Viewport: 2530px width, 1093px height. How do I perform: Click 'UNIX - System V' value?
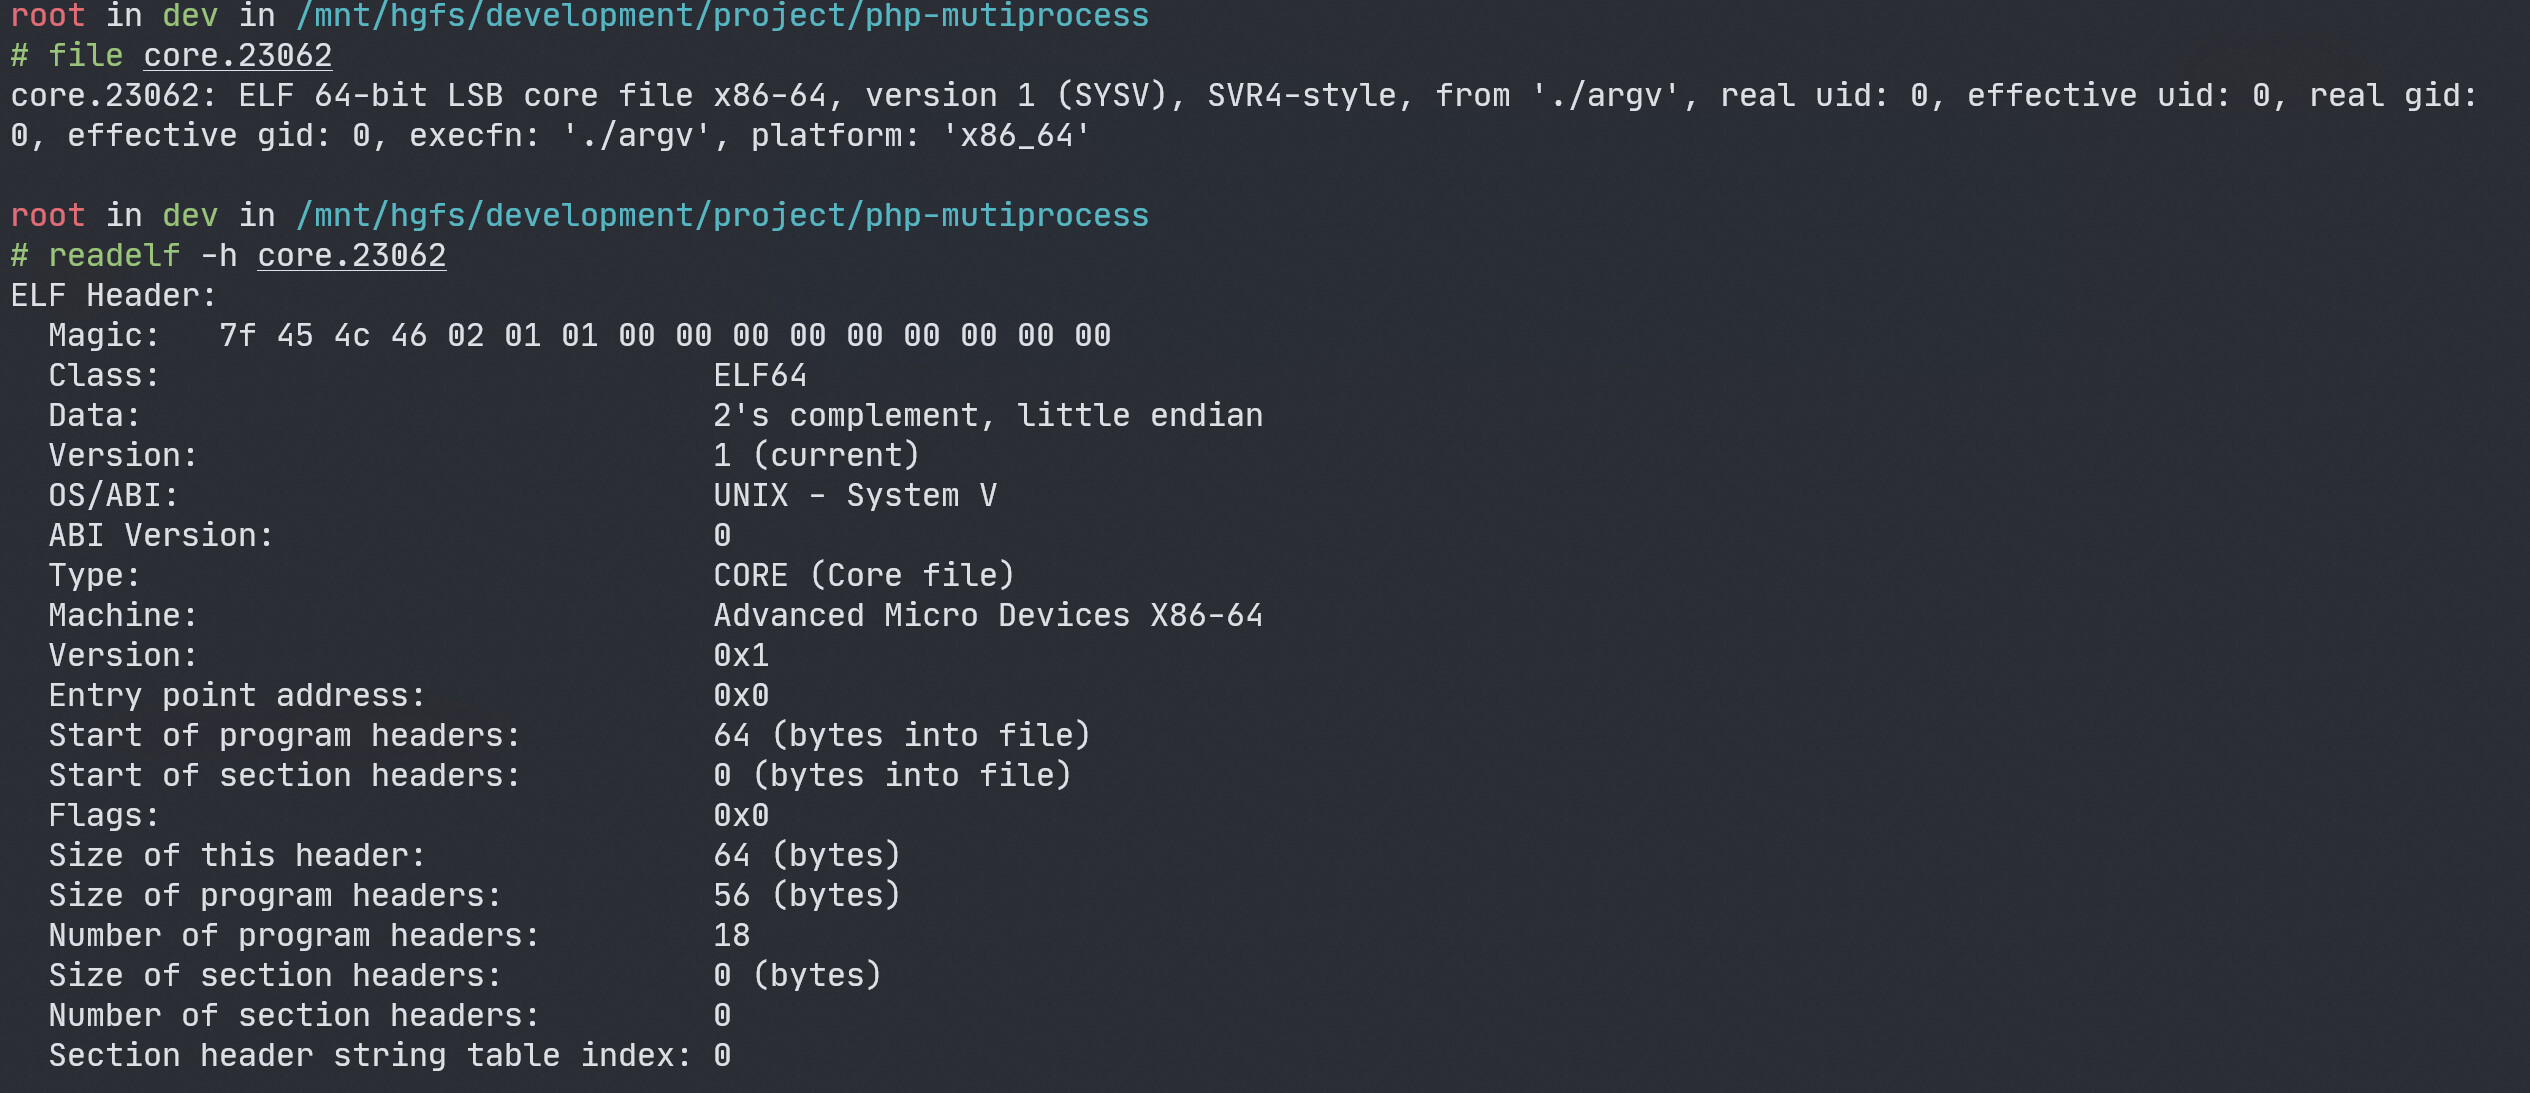coord(855,496)
